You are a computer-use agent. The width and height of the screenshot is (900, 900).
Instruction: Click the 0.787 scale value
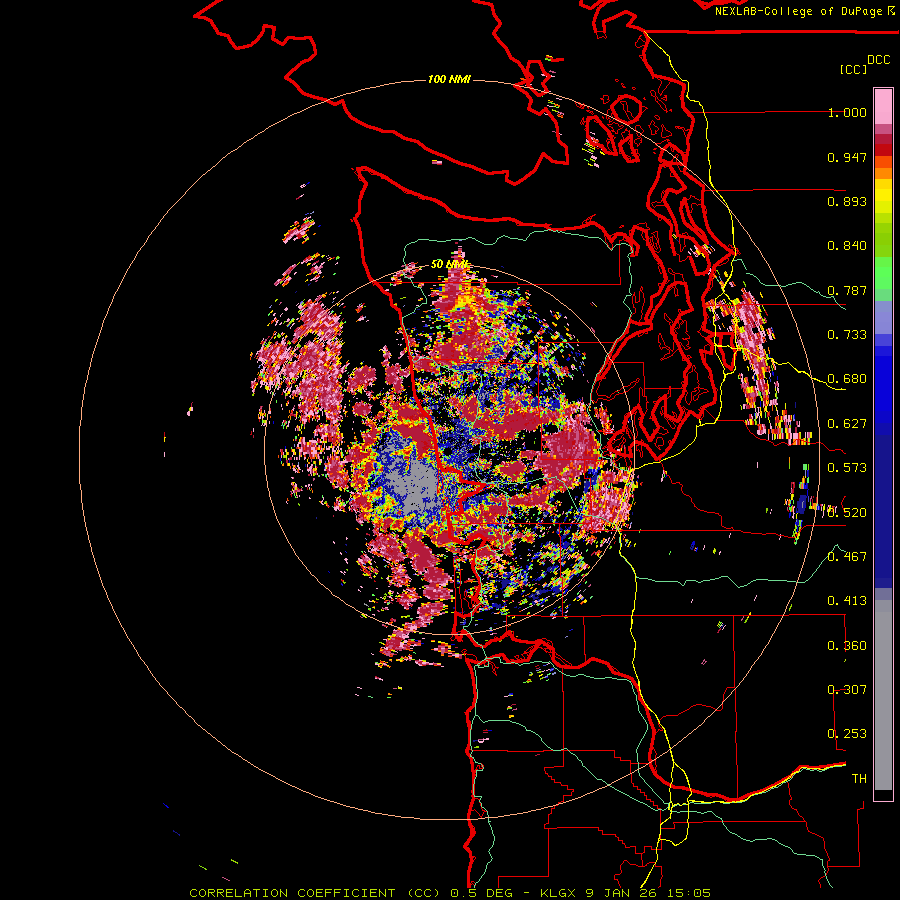pyautogui.click(x=847, y=290)
